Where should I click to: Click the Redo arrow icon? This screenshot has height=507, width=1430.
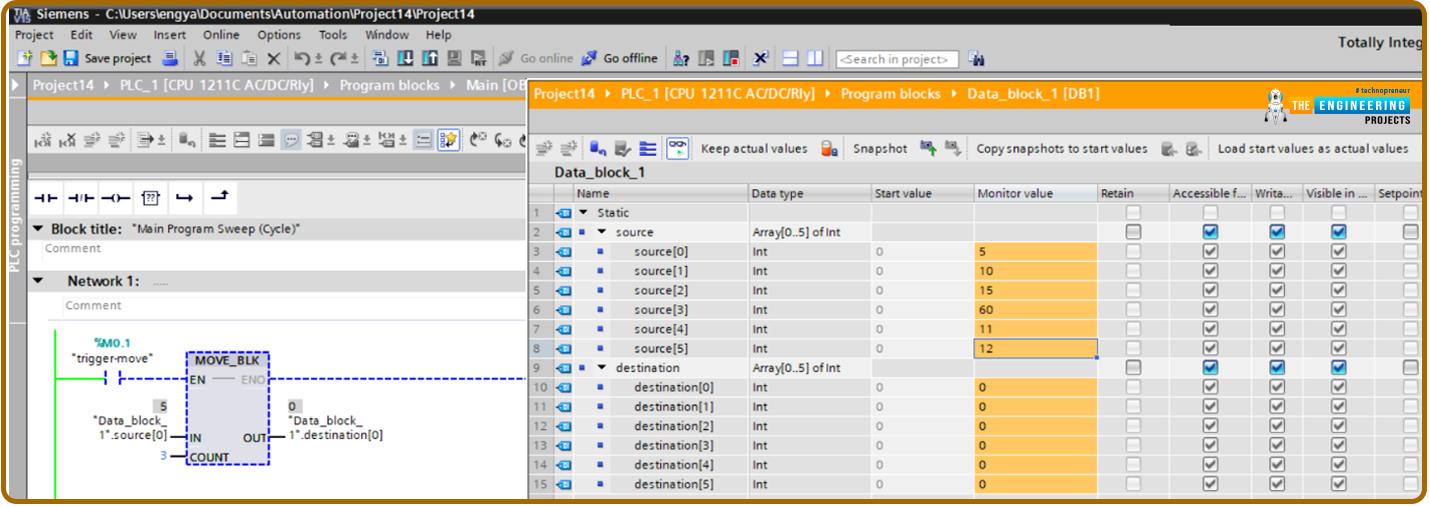point(337,58)
